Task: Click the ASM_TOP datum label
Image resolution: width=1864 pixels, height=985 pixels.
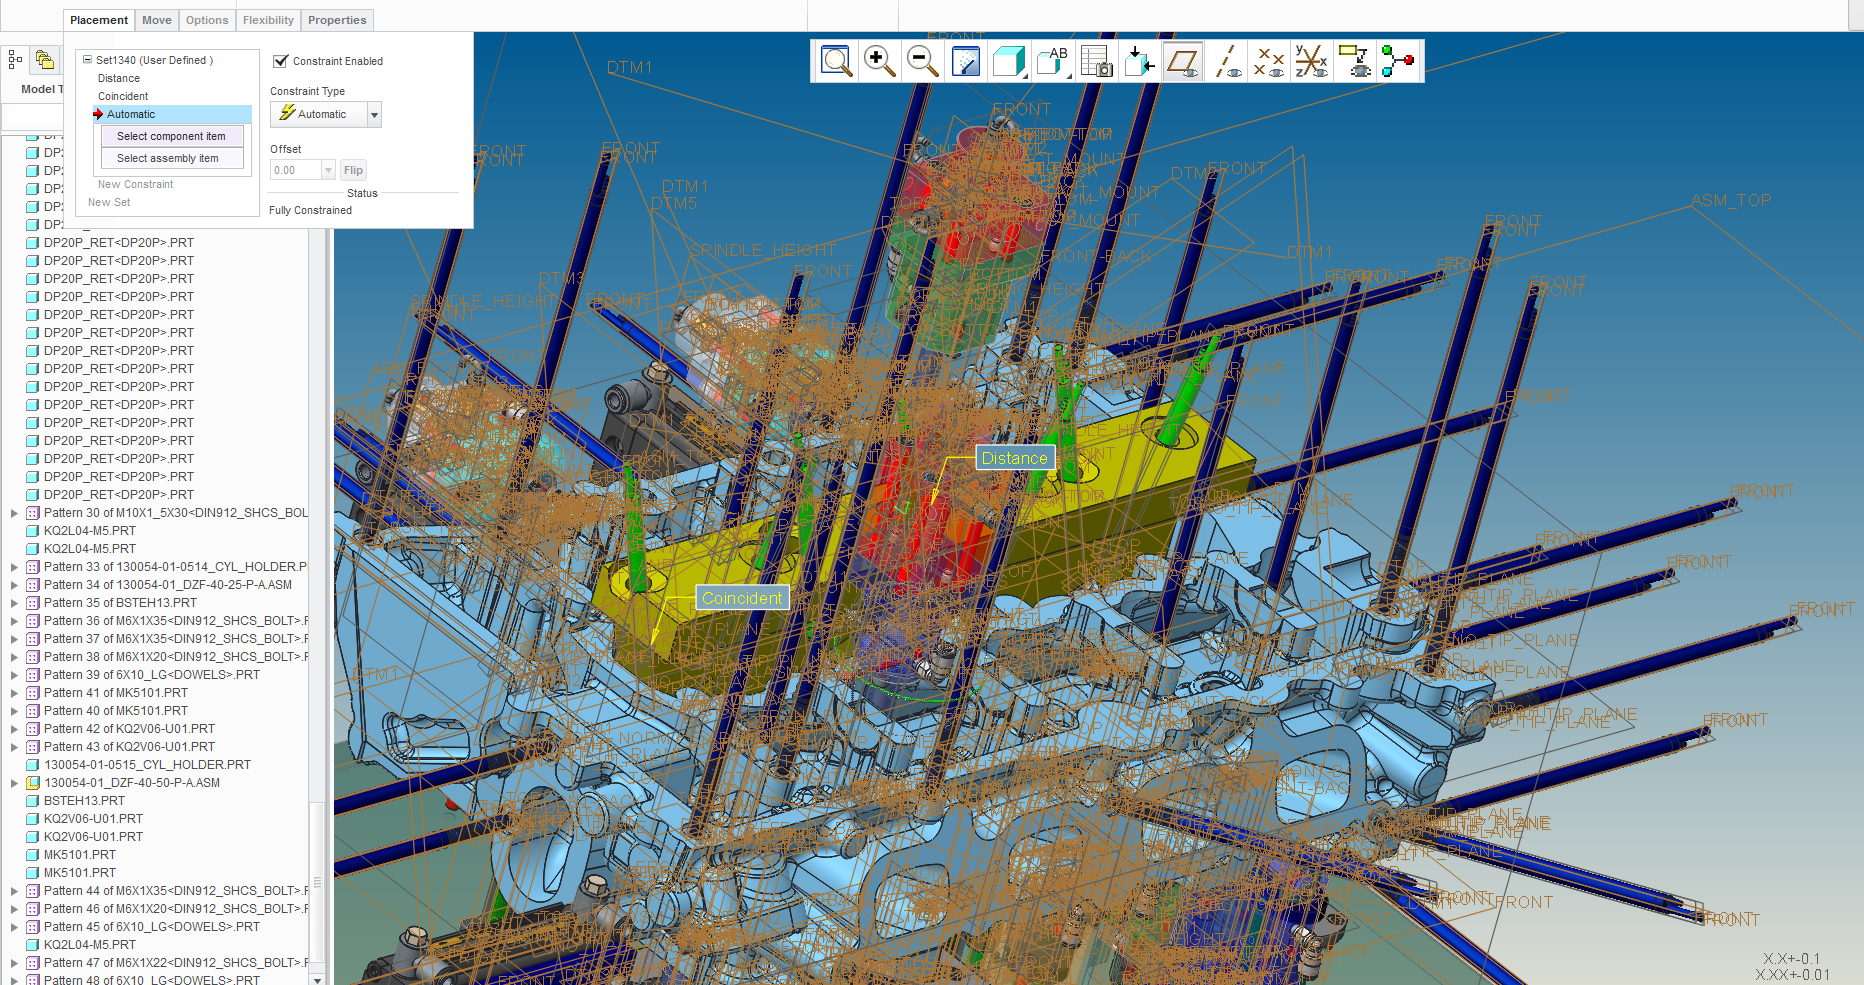Action: click(x=1731, y=200)
